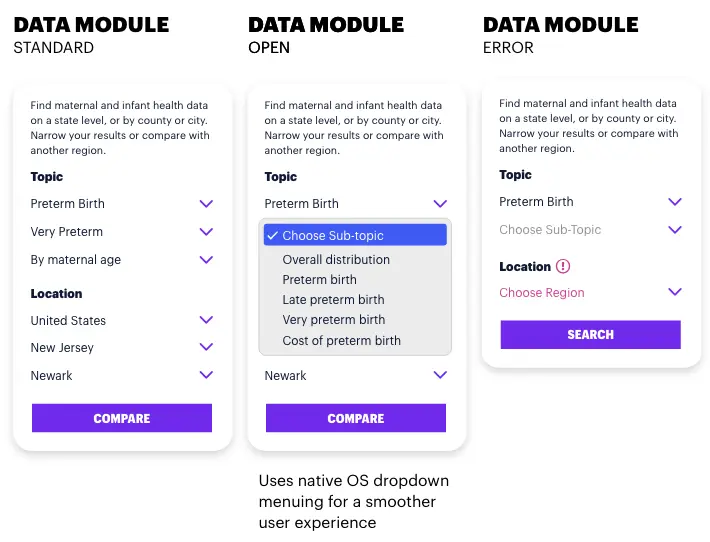
Task: Expand greyed Choose Sub-Topic dropdown
Action: coord(590,230)
